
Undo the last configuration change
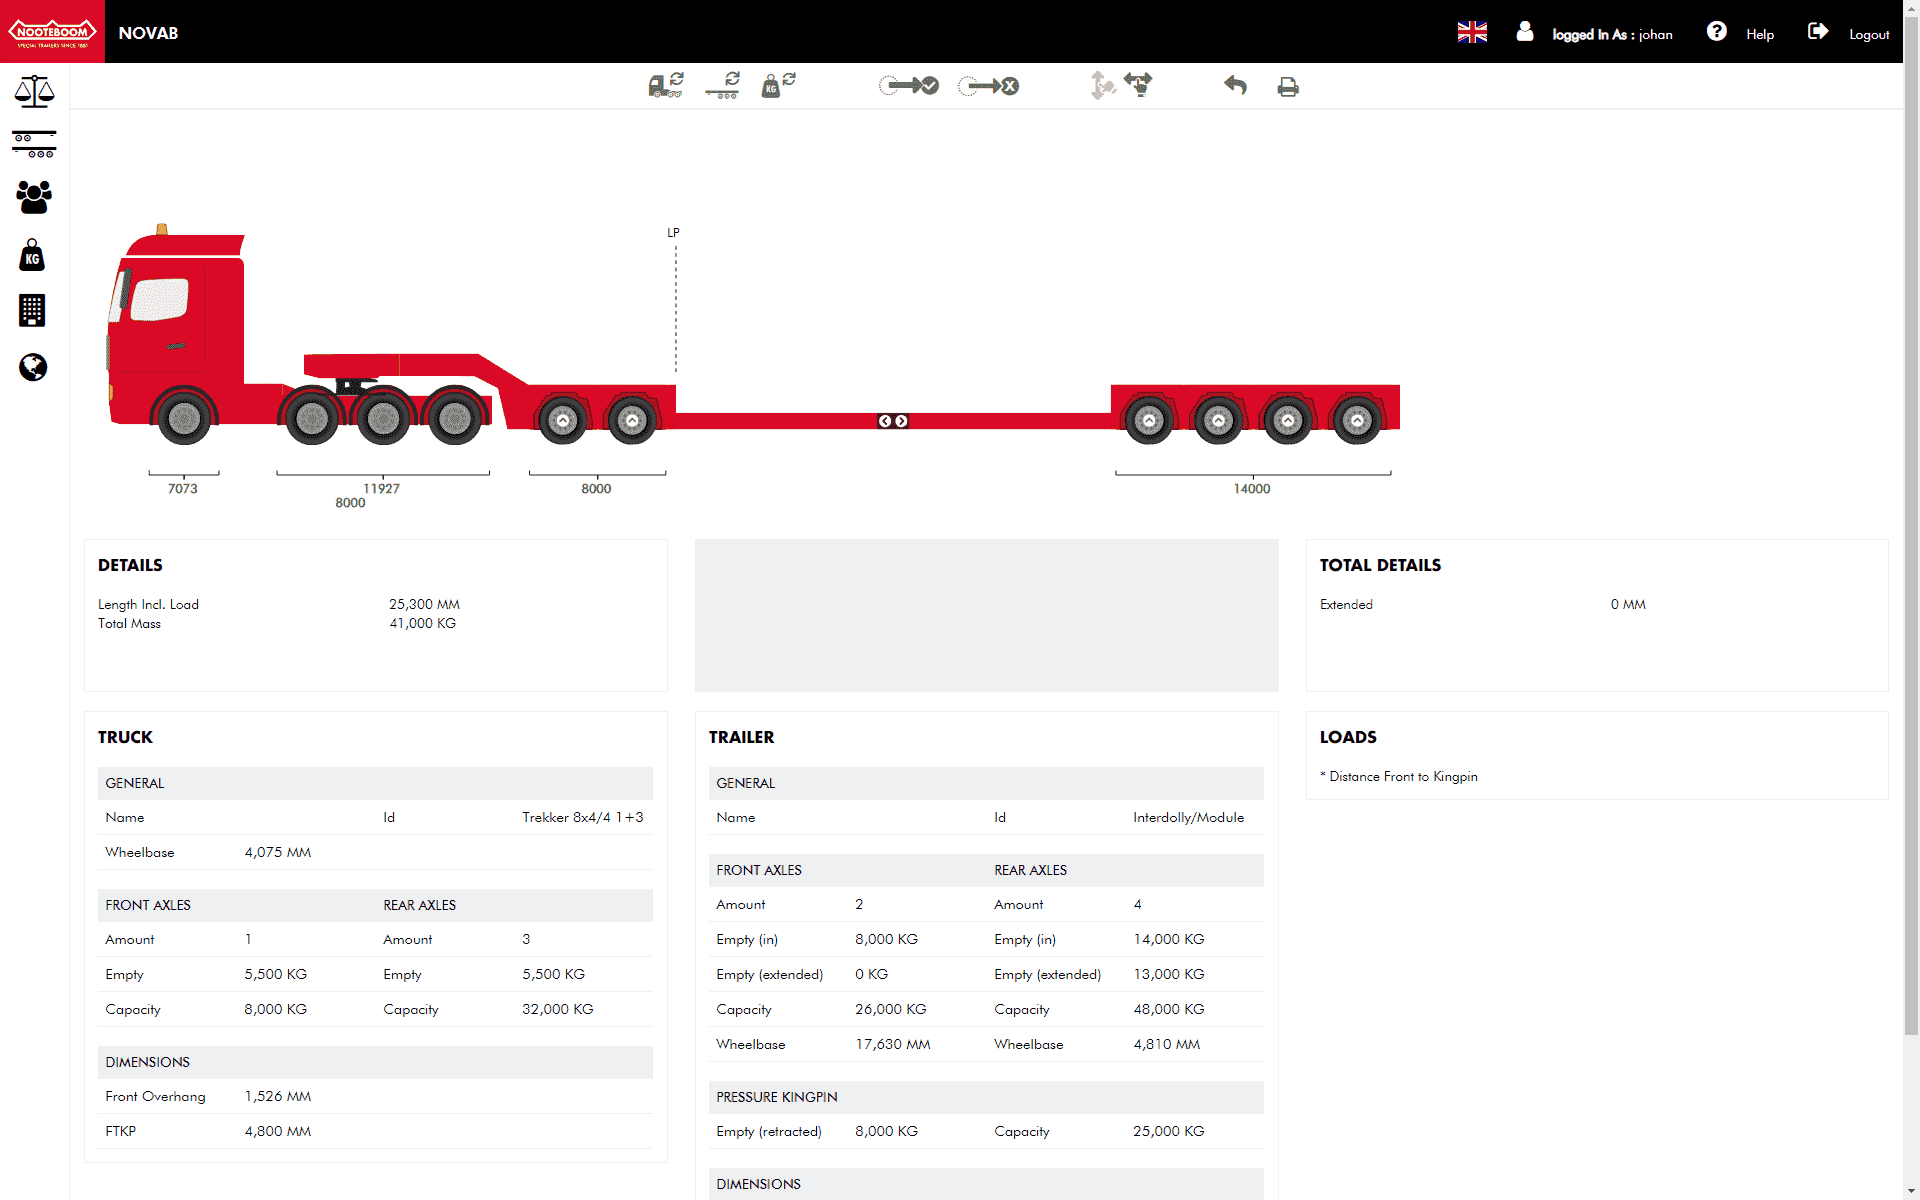point(1235,85)
